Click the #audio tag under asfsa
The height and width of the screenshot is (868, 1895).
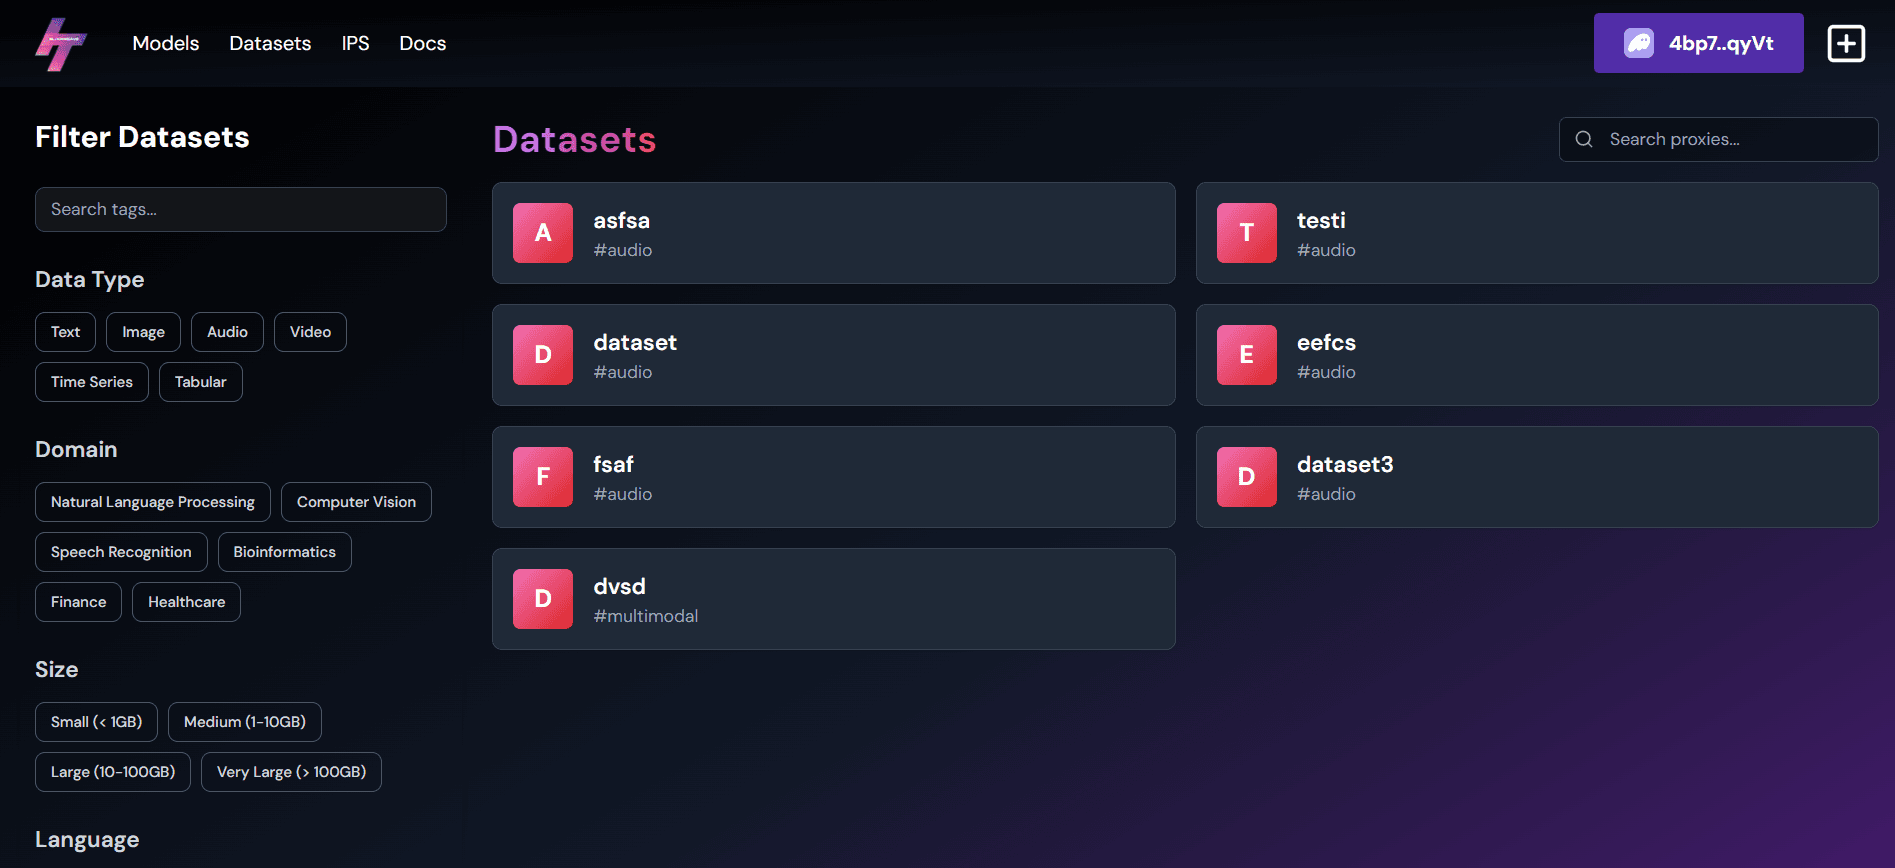[622, 250]
